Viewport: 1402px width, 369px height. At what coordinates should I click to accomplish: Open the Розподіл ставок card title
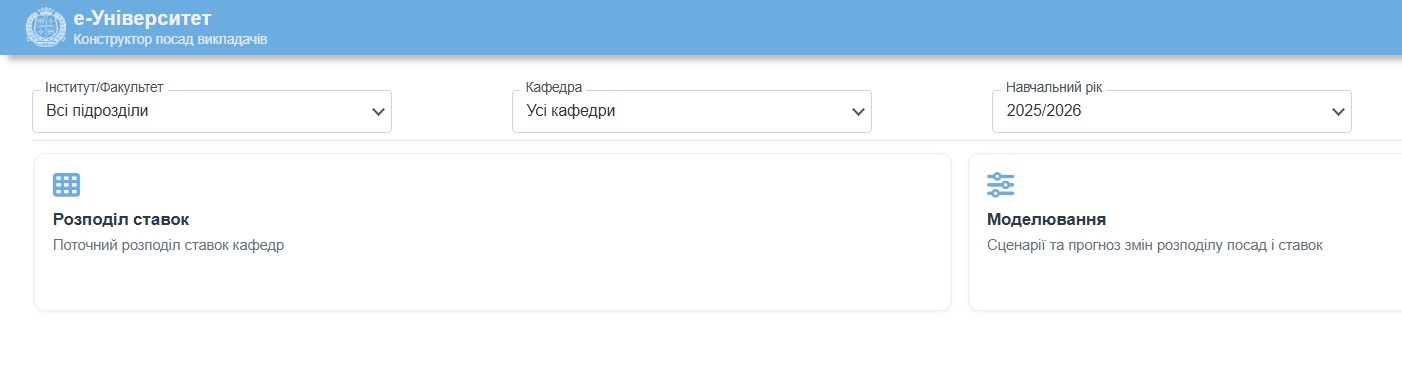[x=121, y=220]
